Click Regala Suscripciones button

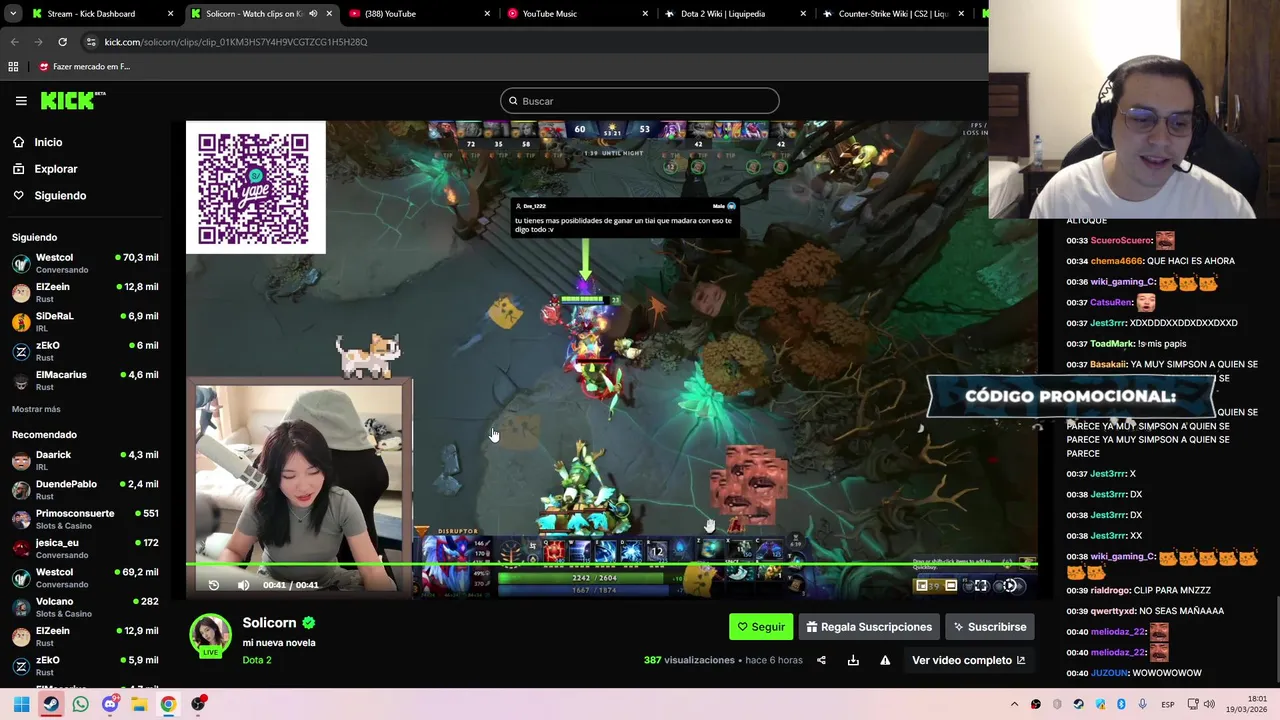coord(869,627)
